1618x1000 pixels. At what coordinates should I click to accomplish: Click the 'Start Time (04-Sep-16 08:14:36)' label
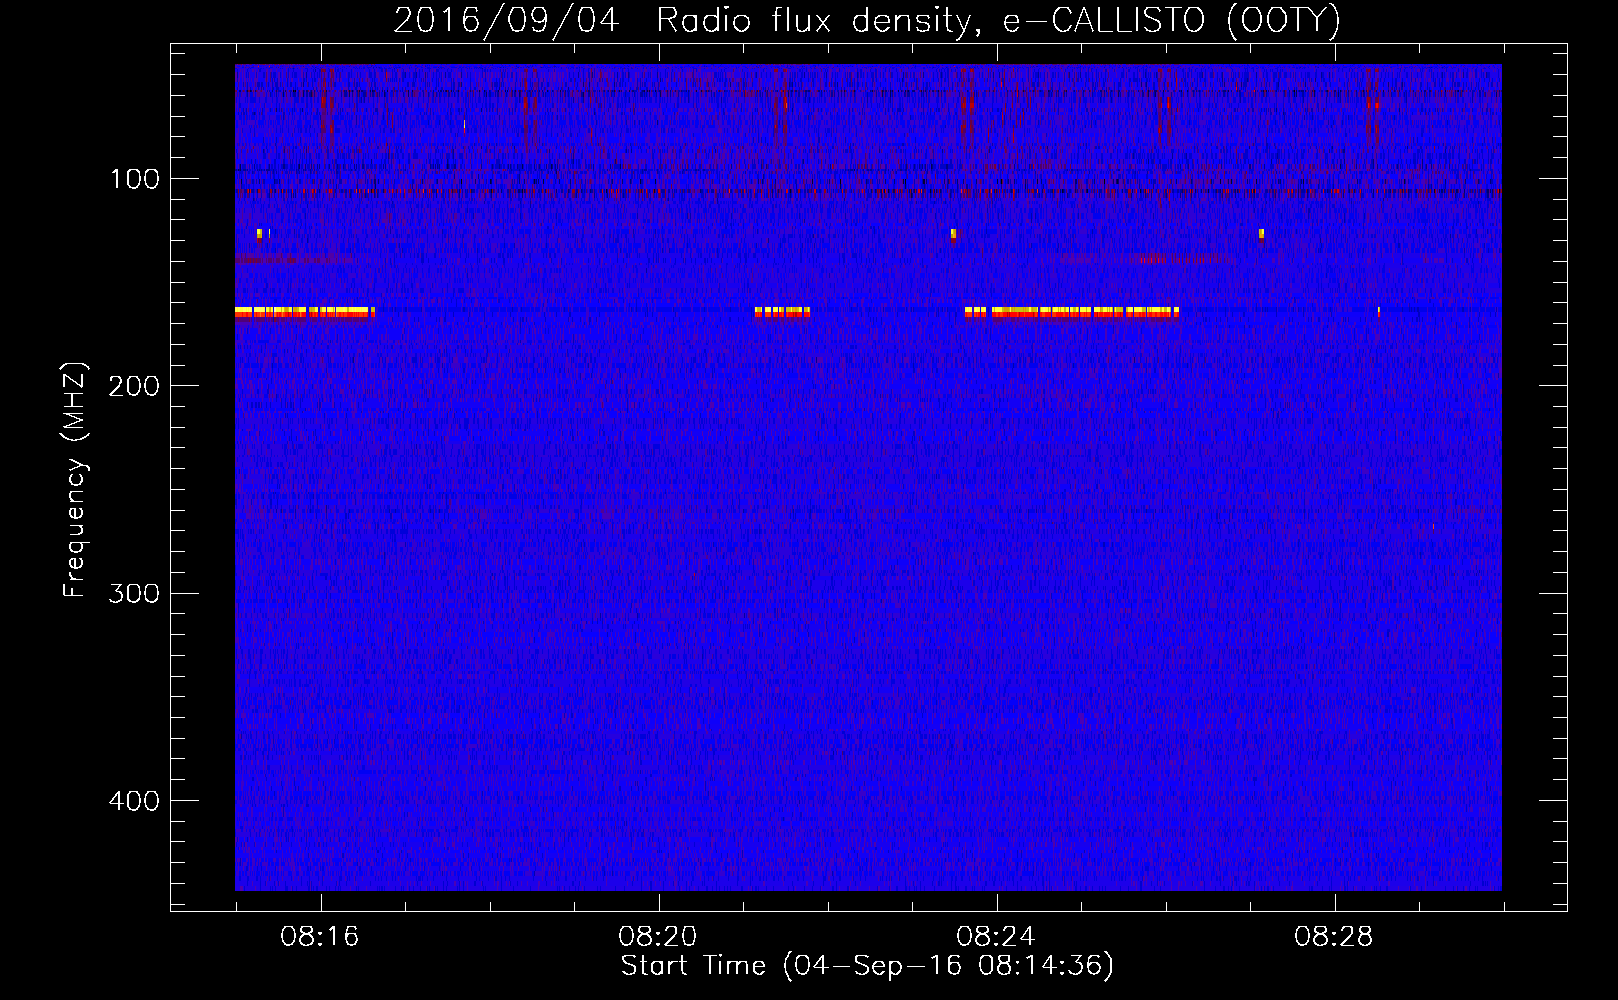point(867,966)
